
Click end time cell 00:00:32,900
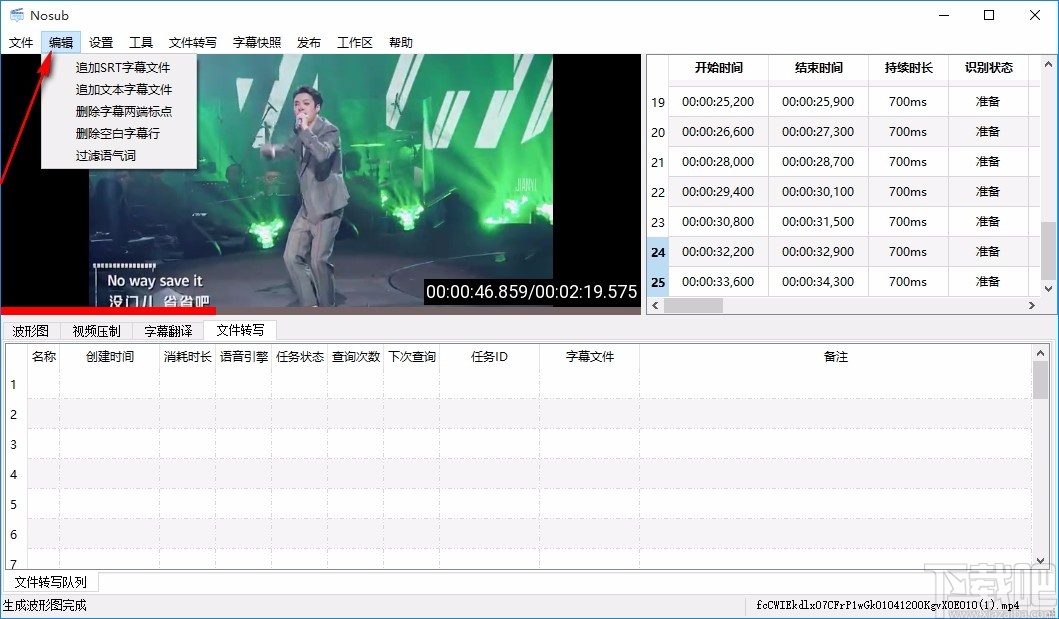pyautogui.click(x=818, y=251)
